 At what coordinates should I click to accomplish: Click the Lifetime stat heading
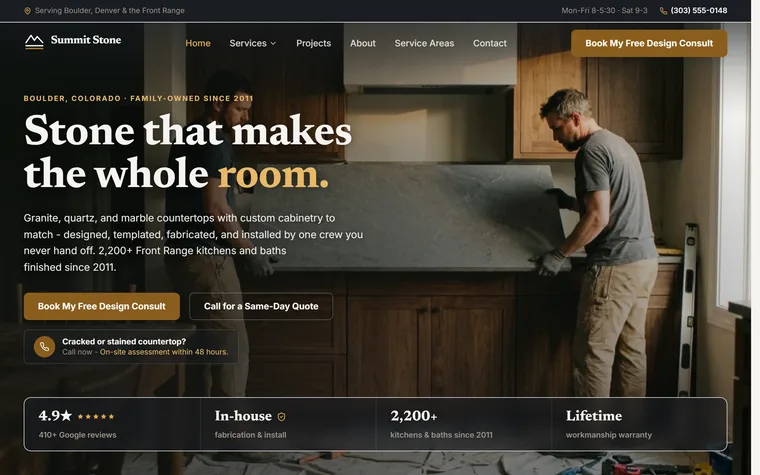pos(594,416)
